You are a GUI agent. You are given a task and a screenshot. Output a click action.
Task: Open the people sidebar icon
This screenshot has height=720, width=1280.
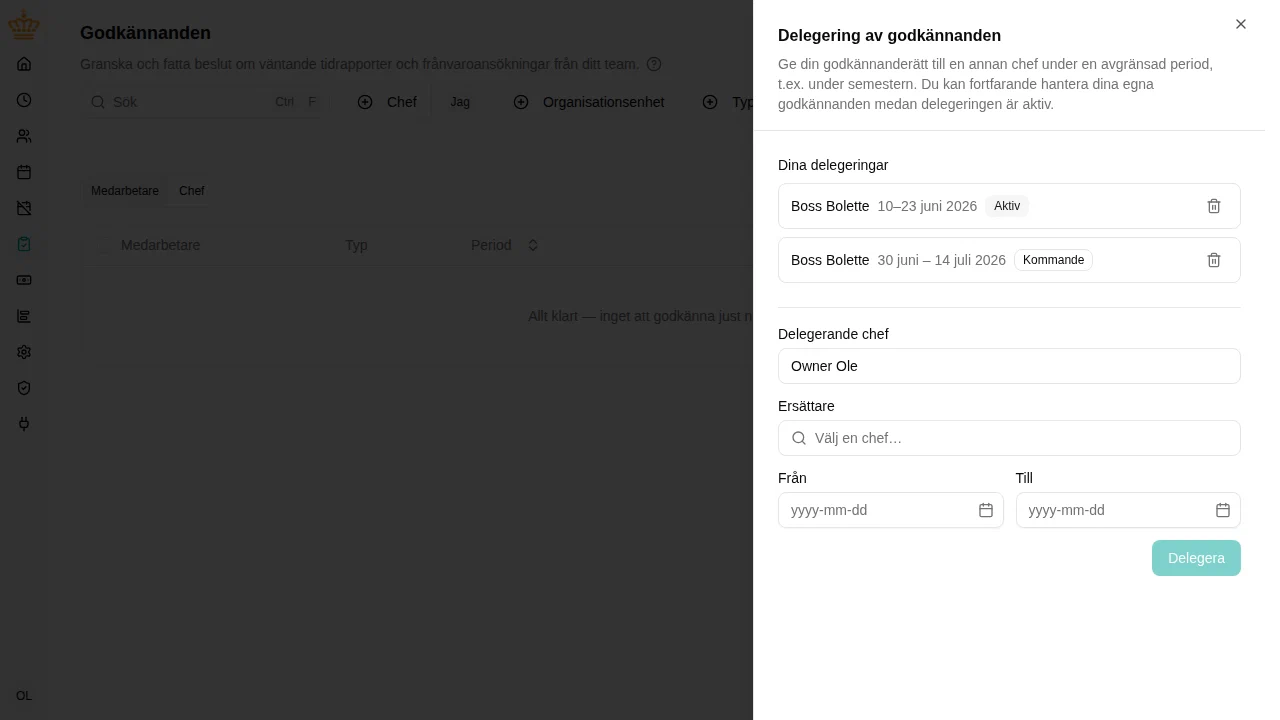24,136
